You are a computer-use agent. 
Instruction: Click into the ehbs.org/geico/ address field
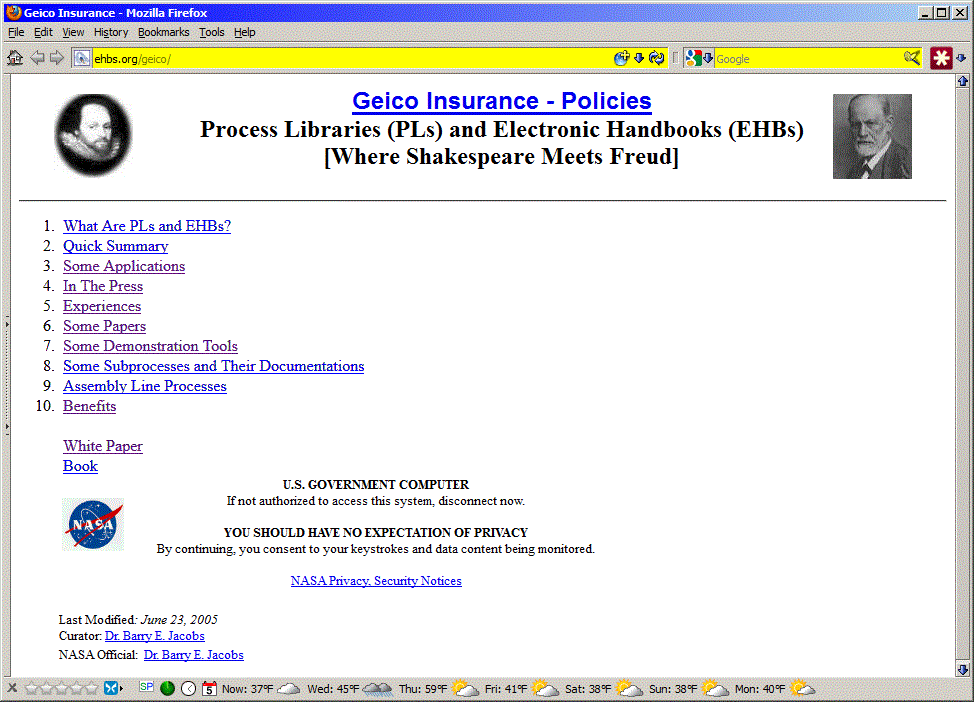pyautogui.click(x=351, y=59)
